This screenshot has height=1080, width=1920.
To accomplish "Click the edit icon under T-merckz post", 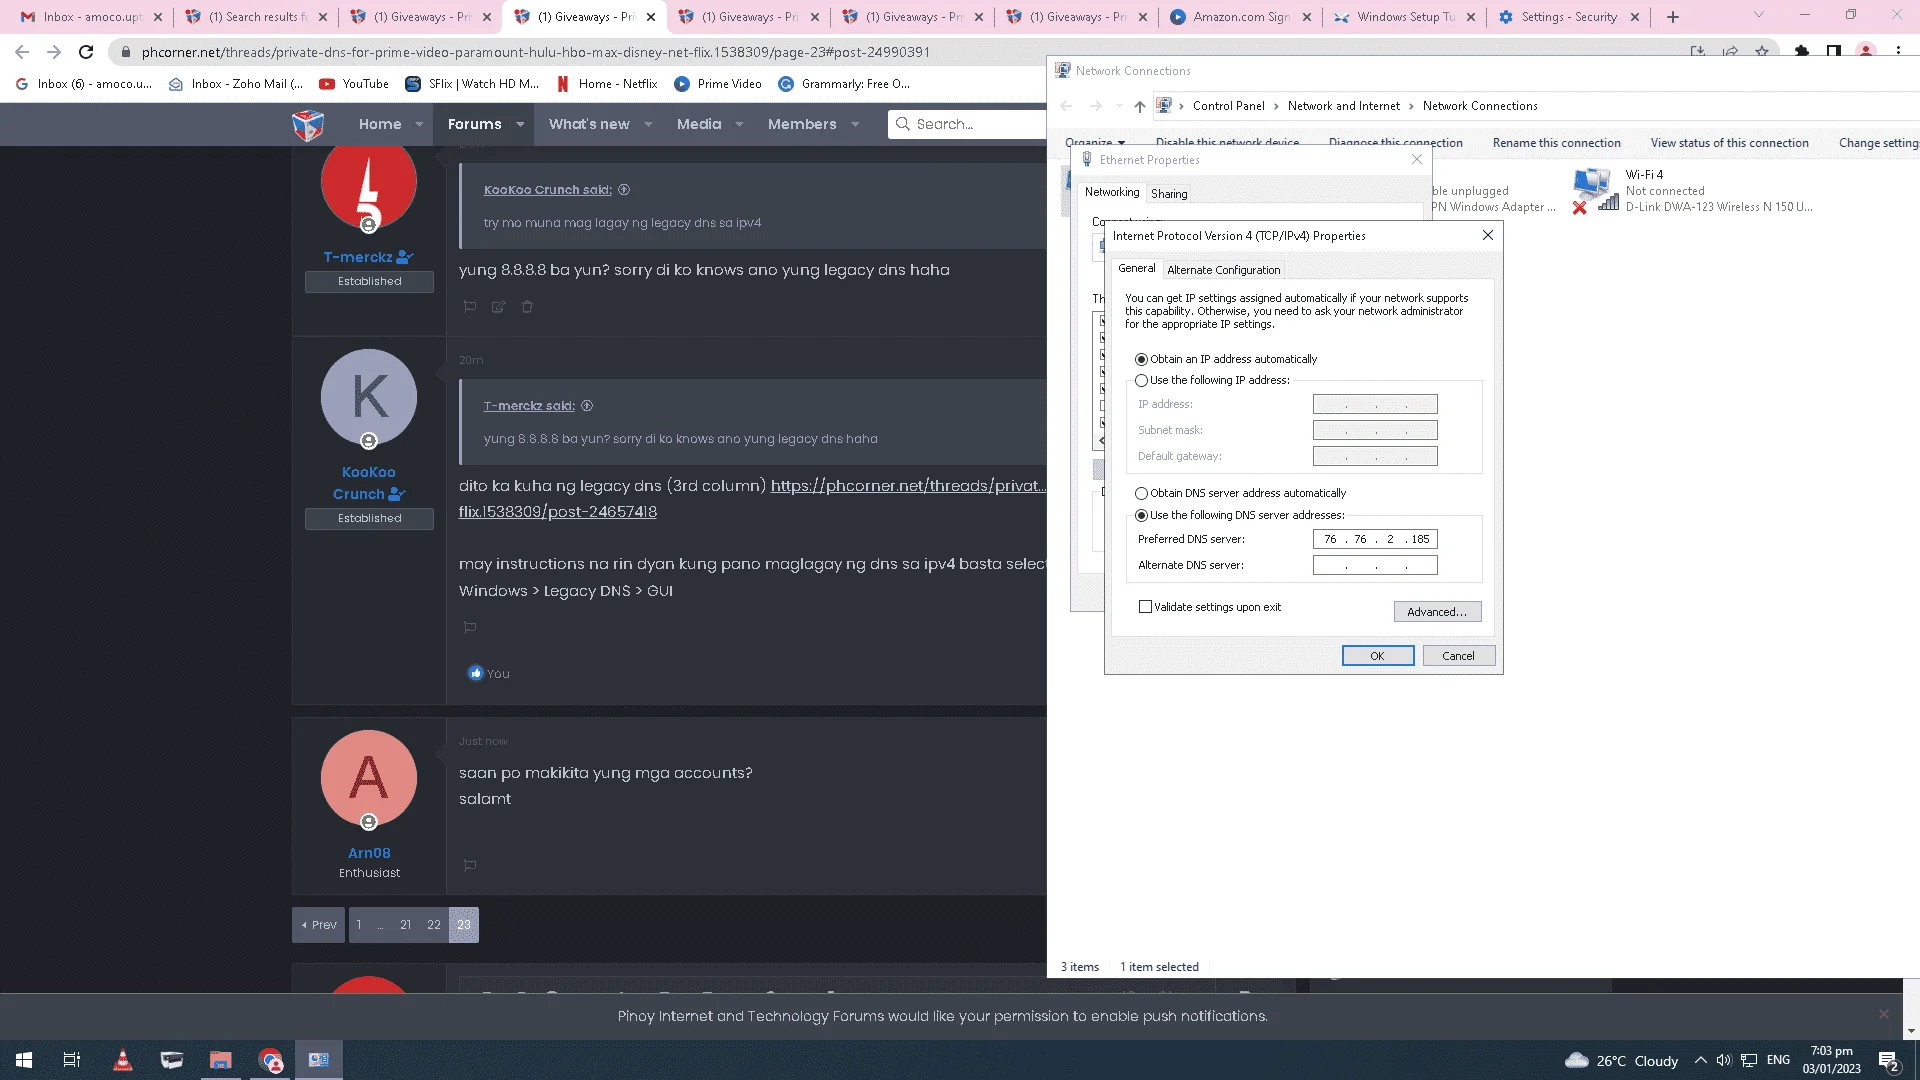I will (x=498, y=307).
